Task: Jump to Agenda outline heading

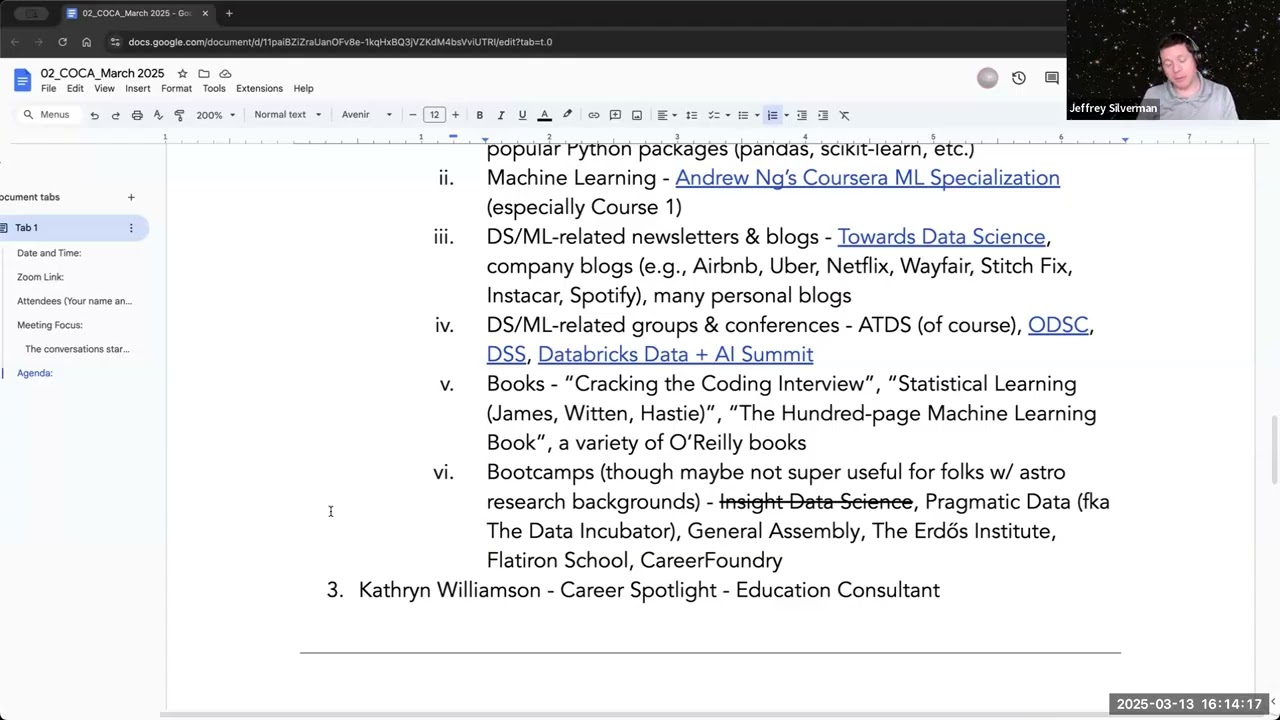Action: pyautogui.click(x=35, y=373)
